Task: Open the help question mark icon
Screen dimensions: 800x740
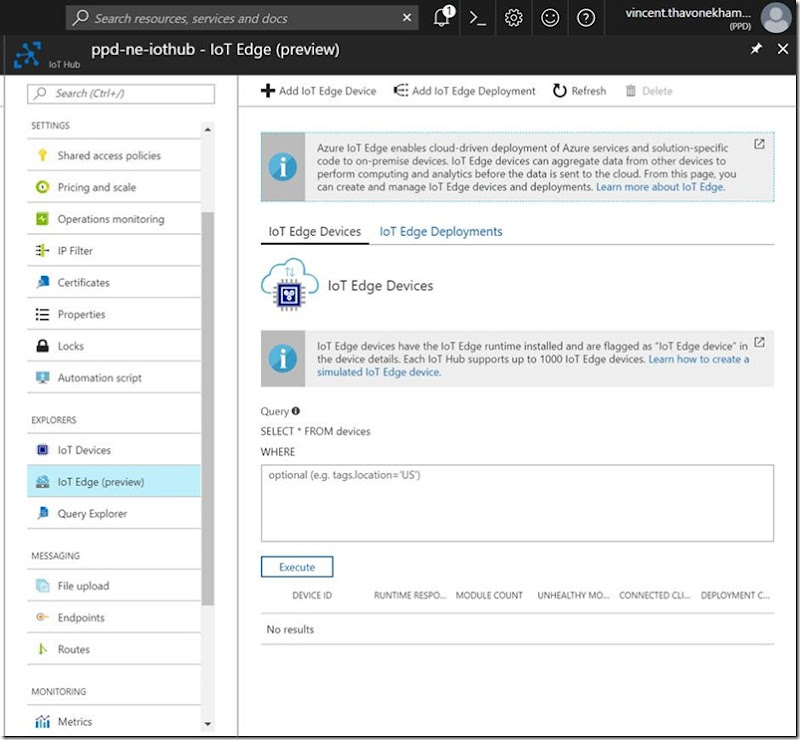Action: [586, 18]
